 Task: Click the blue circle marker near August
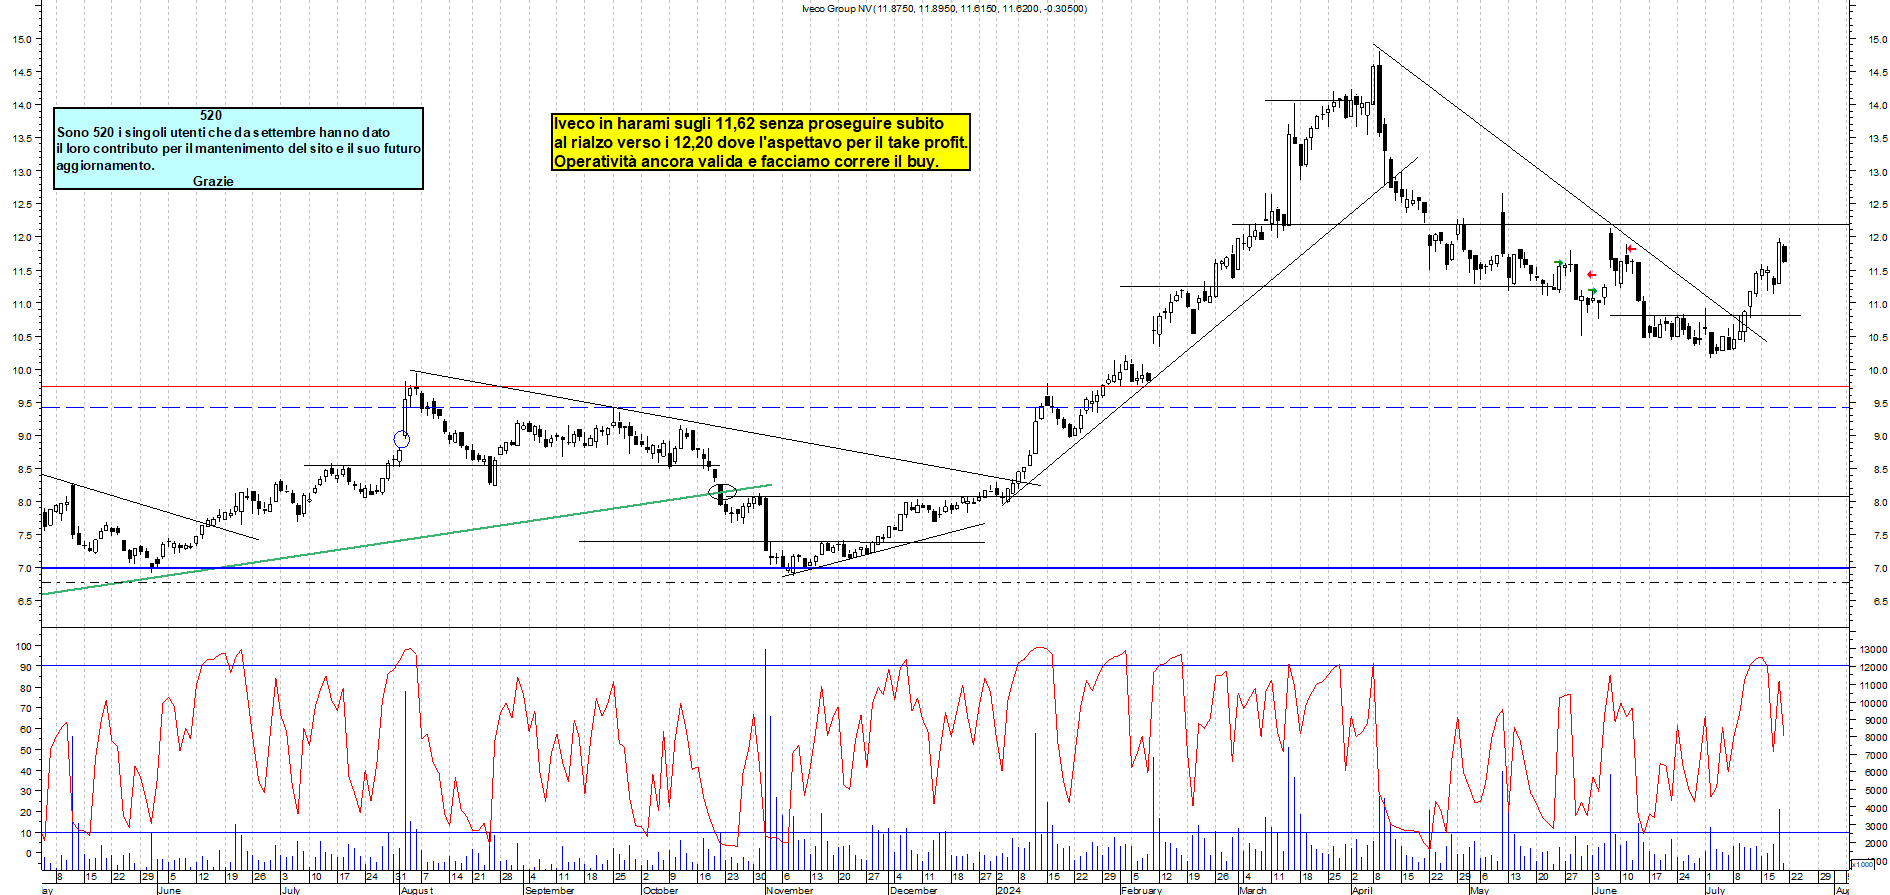pos(401,439)
